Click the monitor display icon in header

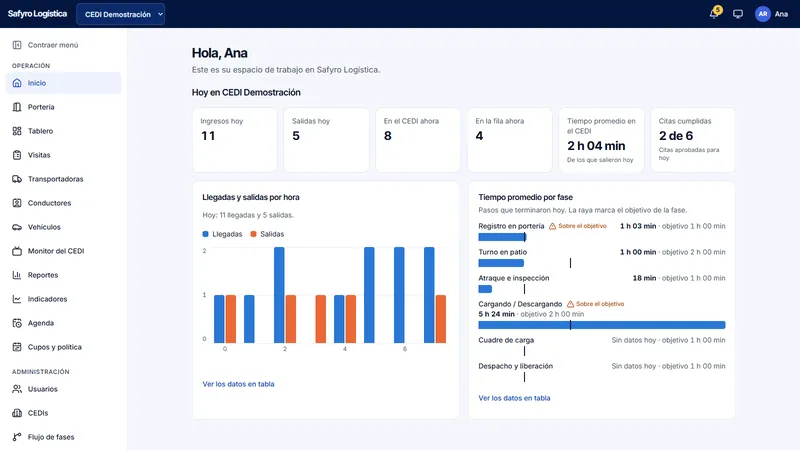tap(738, 14)
